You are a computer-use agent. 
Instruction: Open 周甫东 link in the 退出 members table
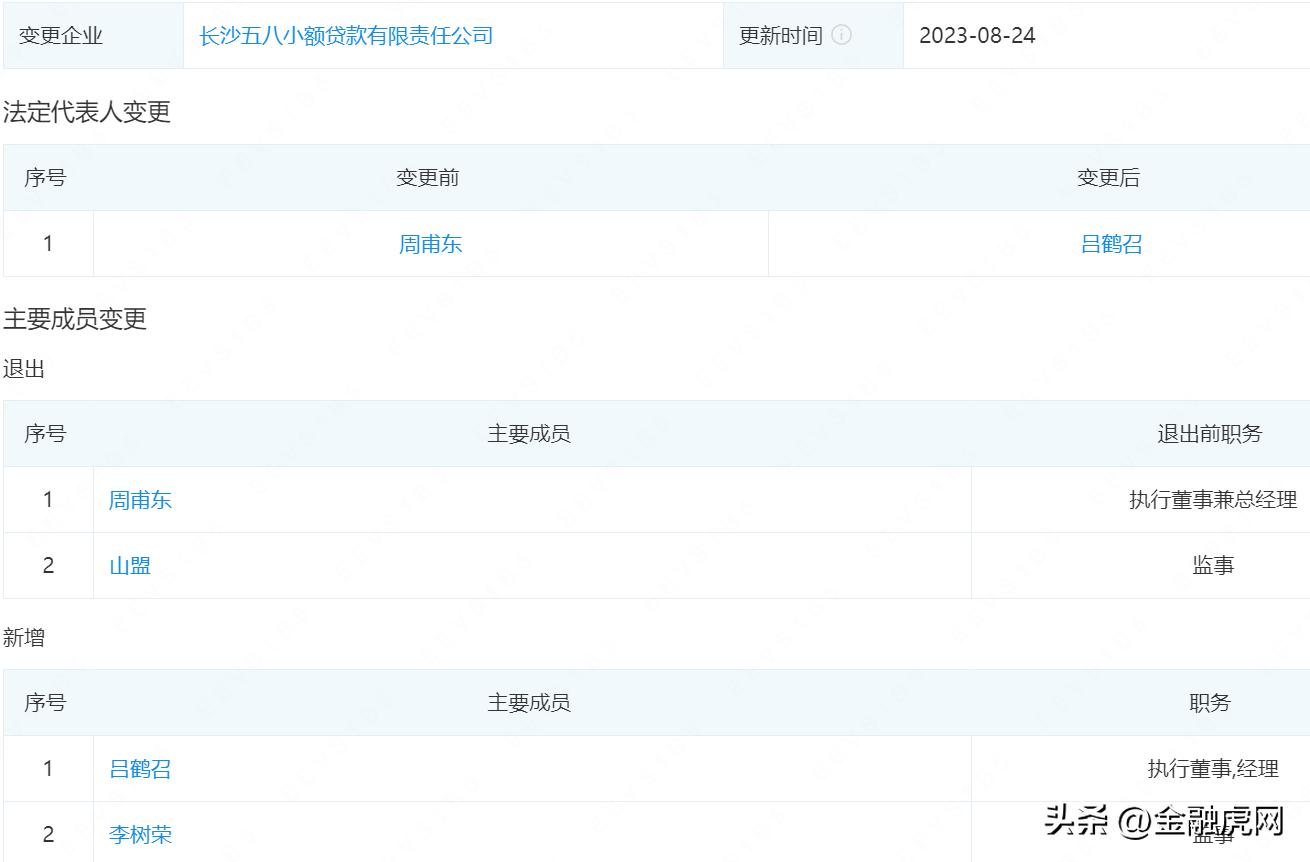click(x=140, y=500)
